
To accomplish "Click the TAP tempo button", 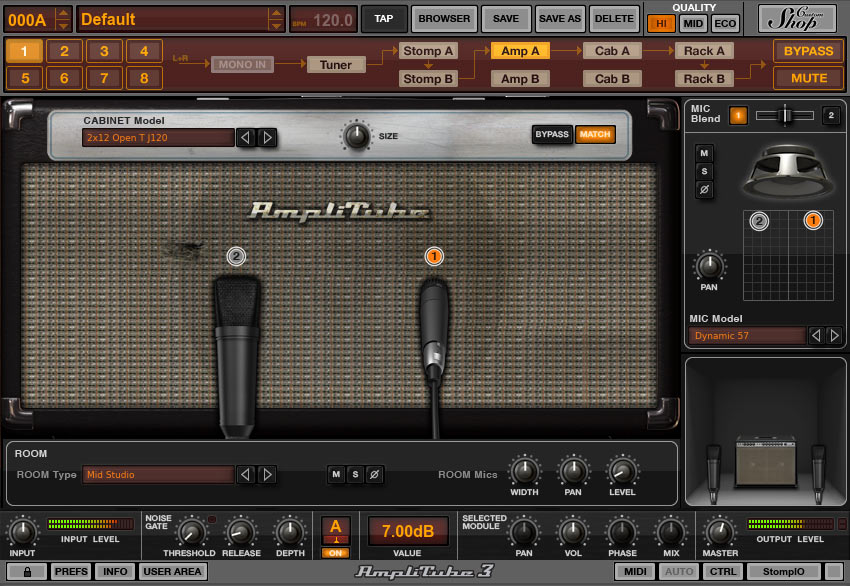I will point(383,19).
